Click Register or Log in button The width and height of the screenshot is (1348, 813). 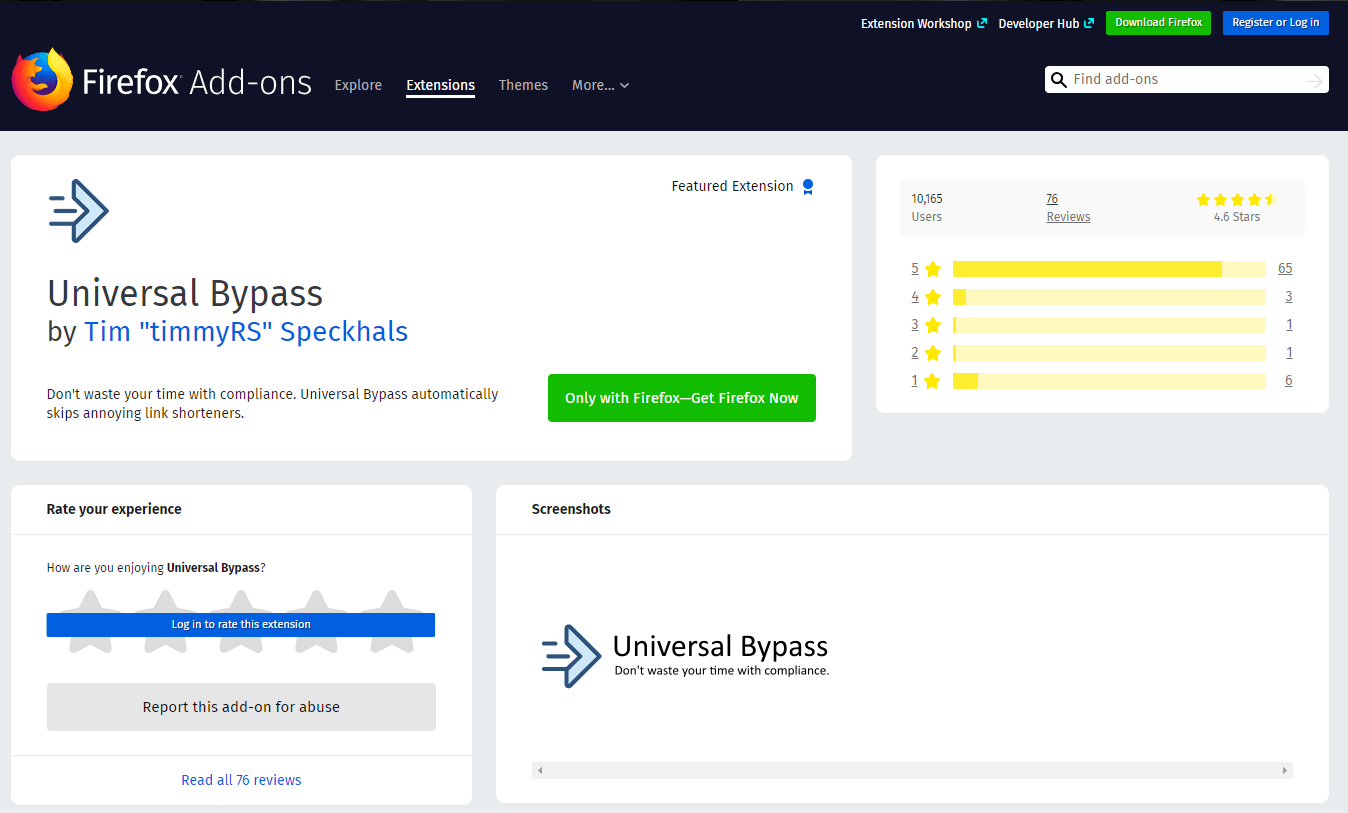1275,23
